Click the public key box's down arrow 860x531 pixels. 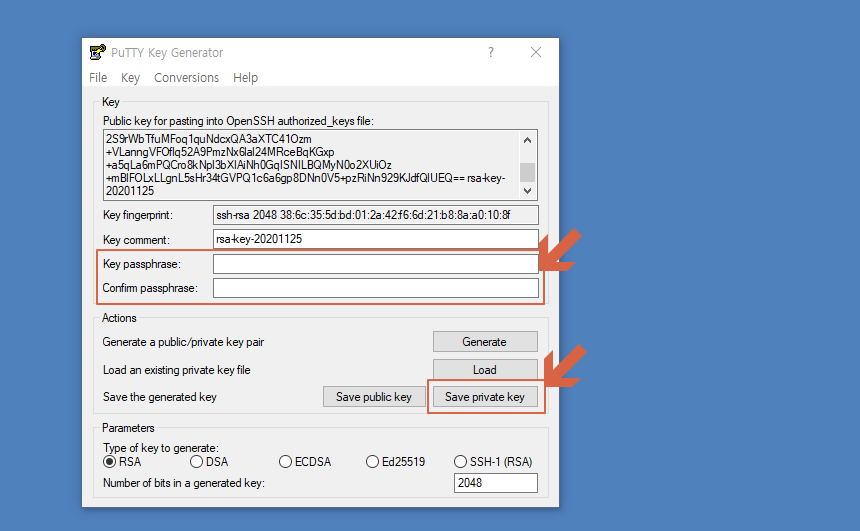528,191
